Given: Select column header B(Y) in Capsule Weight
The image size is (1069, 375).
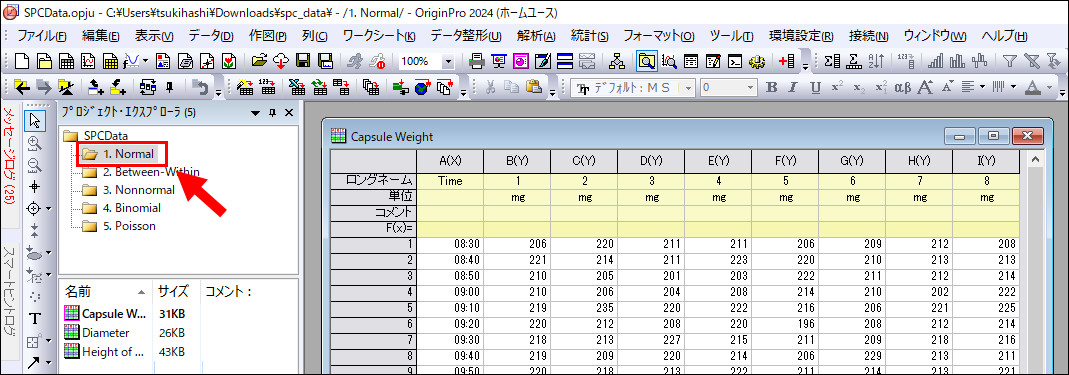Looking at the screenshot, I should pyautogui.click(x=517, y=162).
